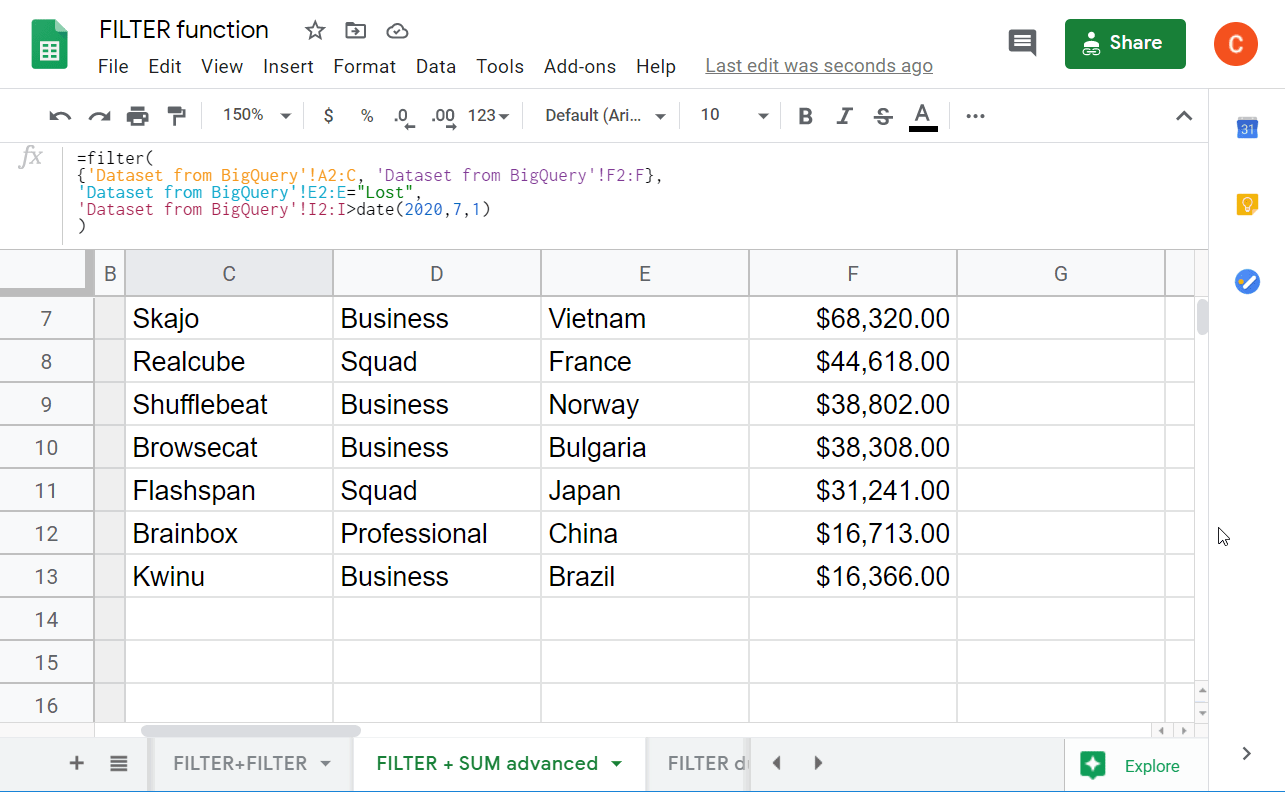
Task: Open Google Keep in the sidebar
Action: [x=1246, y=204]
